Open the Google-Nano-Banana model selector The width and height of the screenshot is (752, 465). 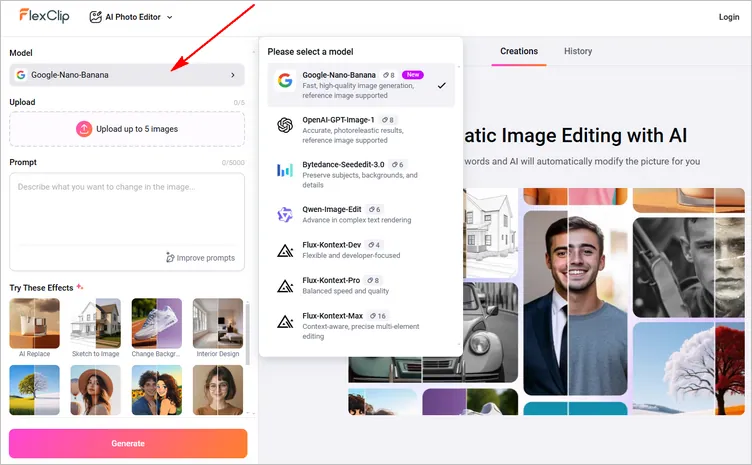tap(127, 75)
